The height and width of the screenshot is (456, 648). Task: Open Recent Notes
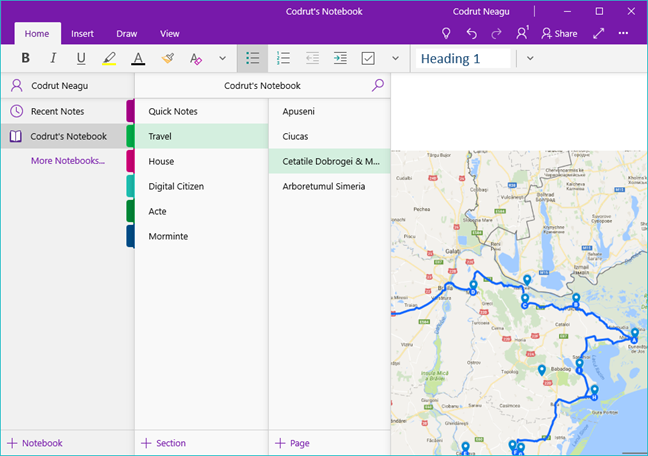coord(64,111)
